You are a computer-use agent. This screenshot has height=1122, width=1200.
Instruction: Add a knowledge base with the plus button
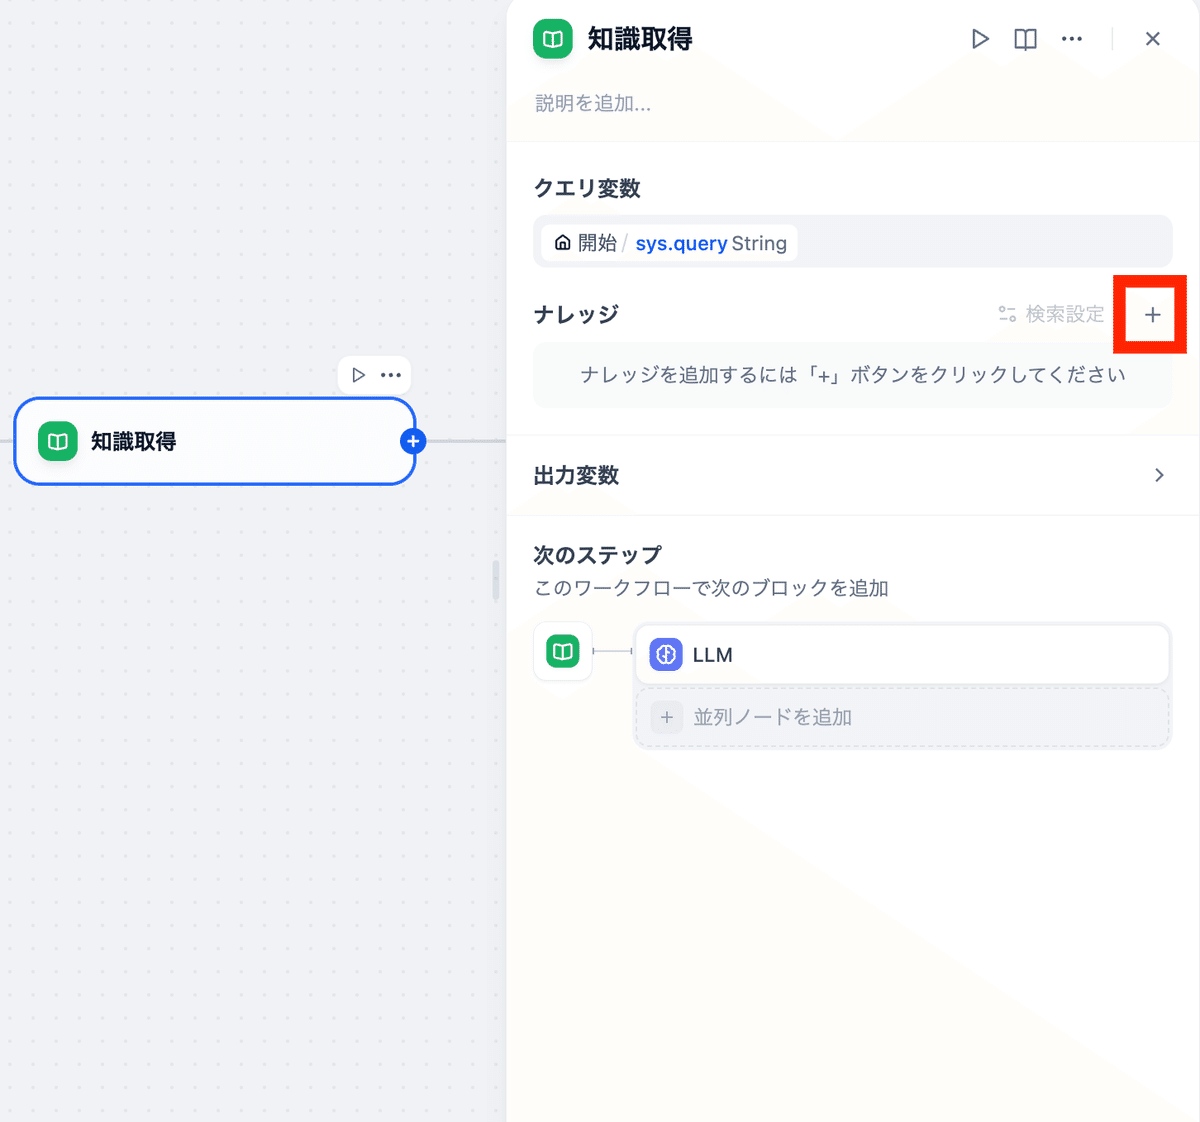click(1152, 314)
